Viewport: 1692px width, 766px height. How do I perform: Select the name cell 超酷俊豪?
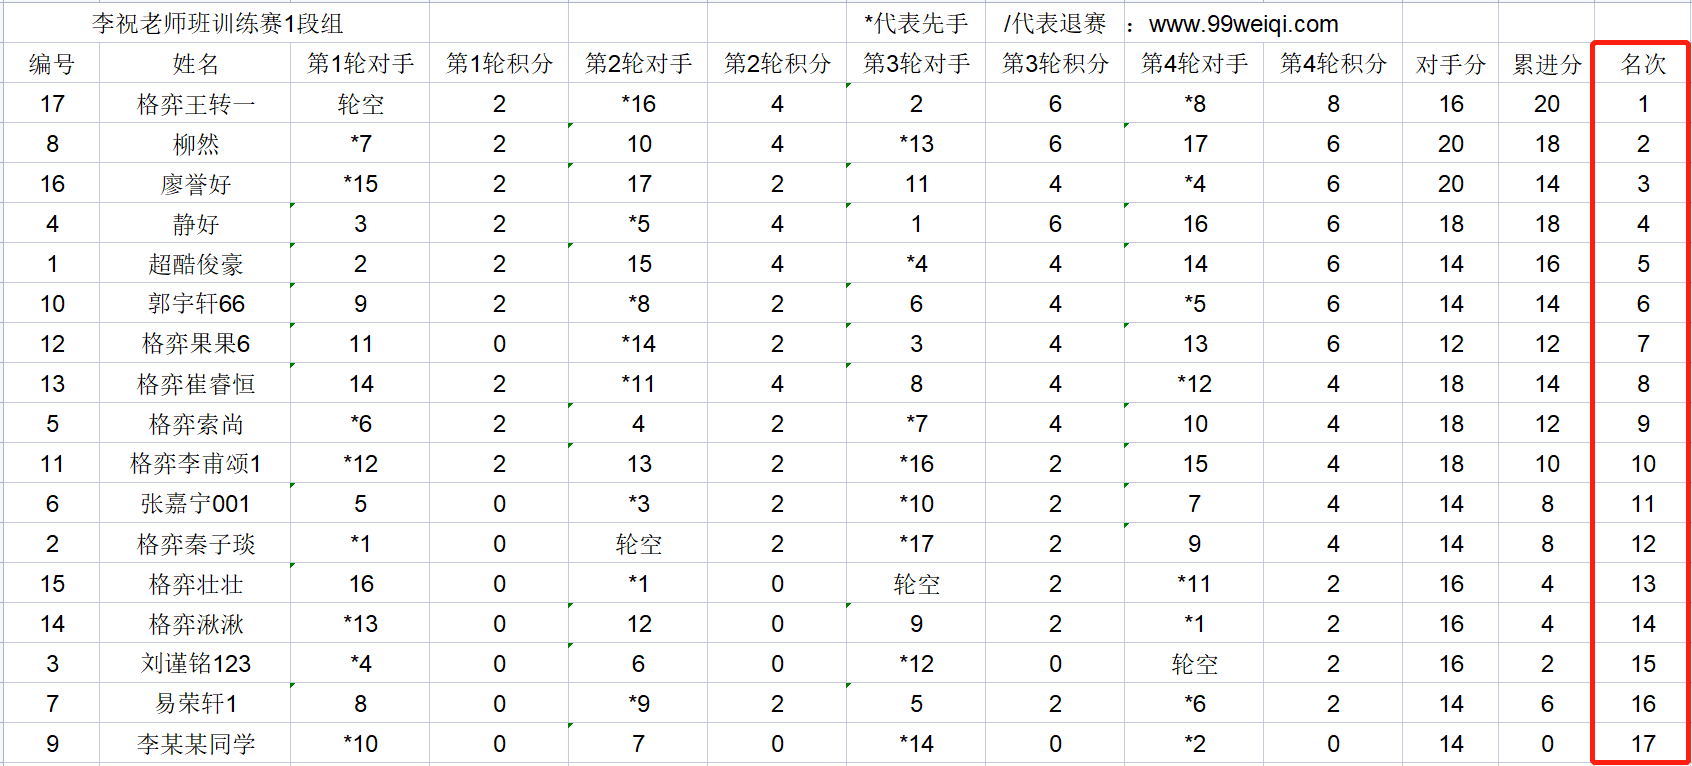coord(196,264)
